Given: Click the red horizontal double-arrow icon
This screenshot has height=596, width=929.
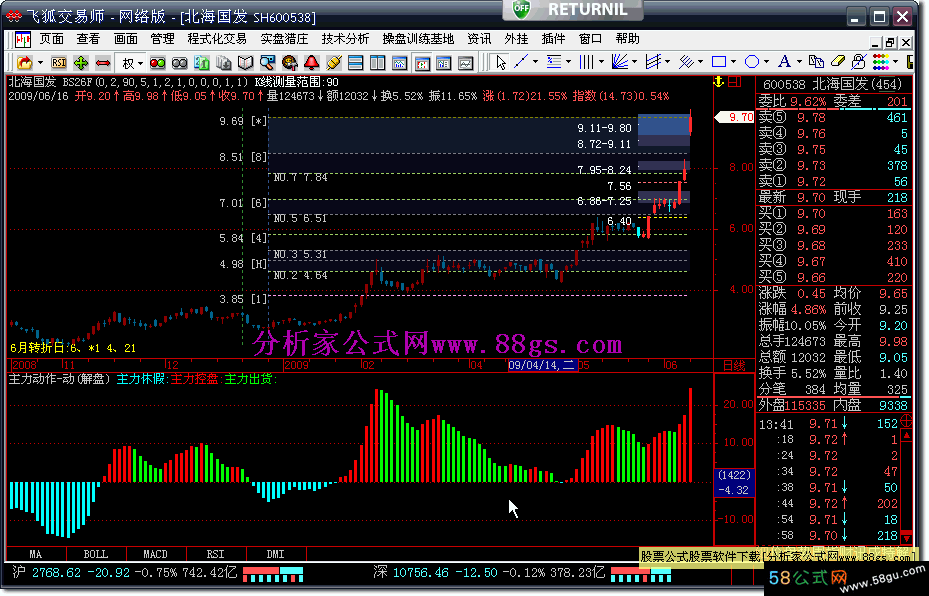Looking at the screenshot, I should click(x=103, y=62).
